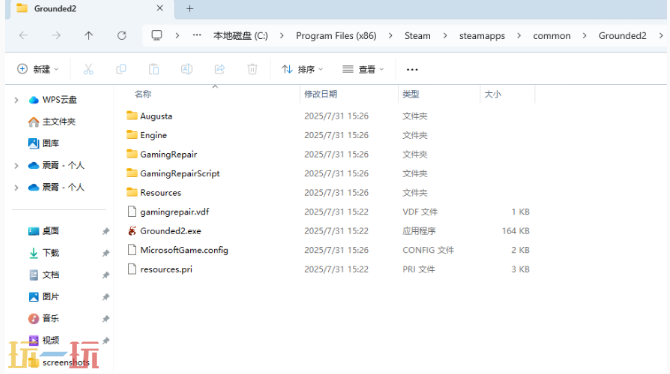Open the more options ellipsis in the toolbar
The height and width of the screenshot is (374, 670).
pyautogui.click(x=412, y=70)
